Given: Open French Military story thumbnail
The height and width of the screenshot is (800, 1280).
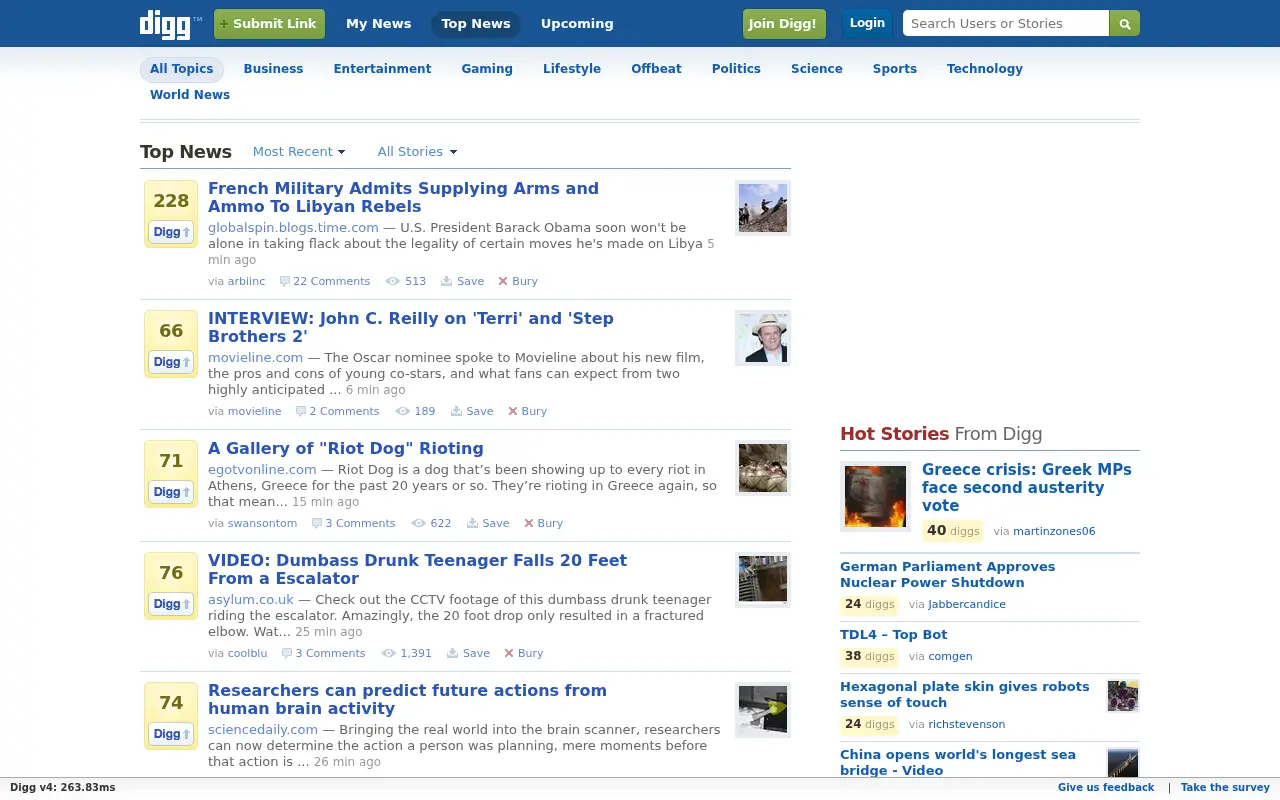Looking at the screenshot, I should point(763,208).
